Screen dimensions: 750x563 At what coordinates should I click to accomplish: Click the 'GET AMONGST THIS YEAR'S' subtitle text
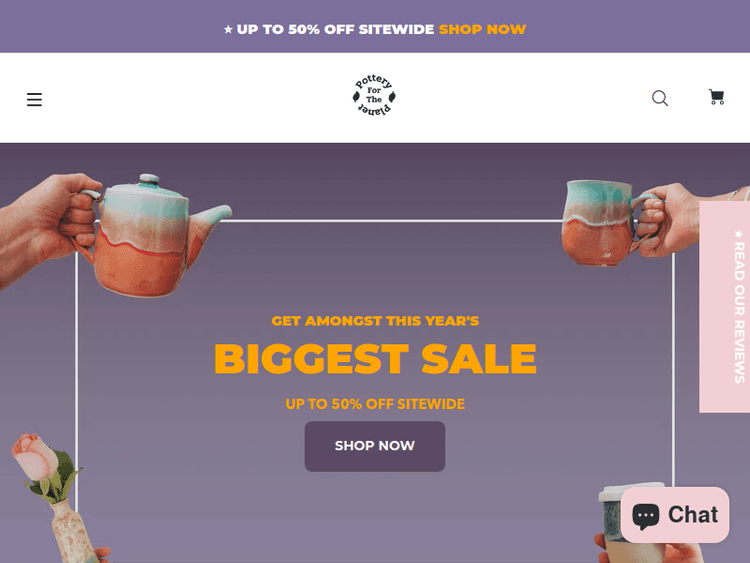point(375,321)
